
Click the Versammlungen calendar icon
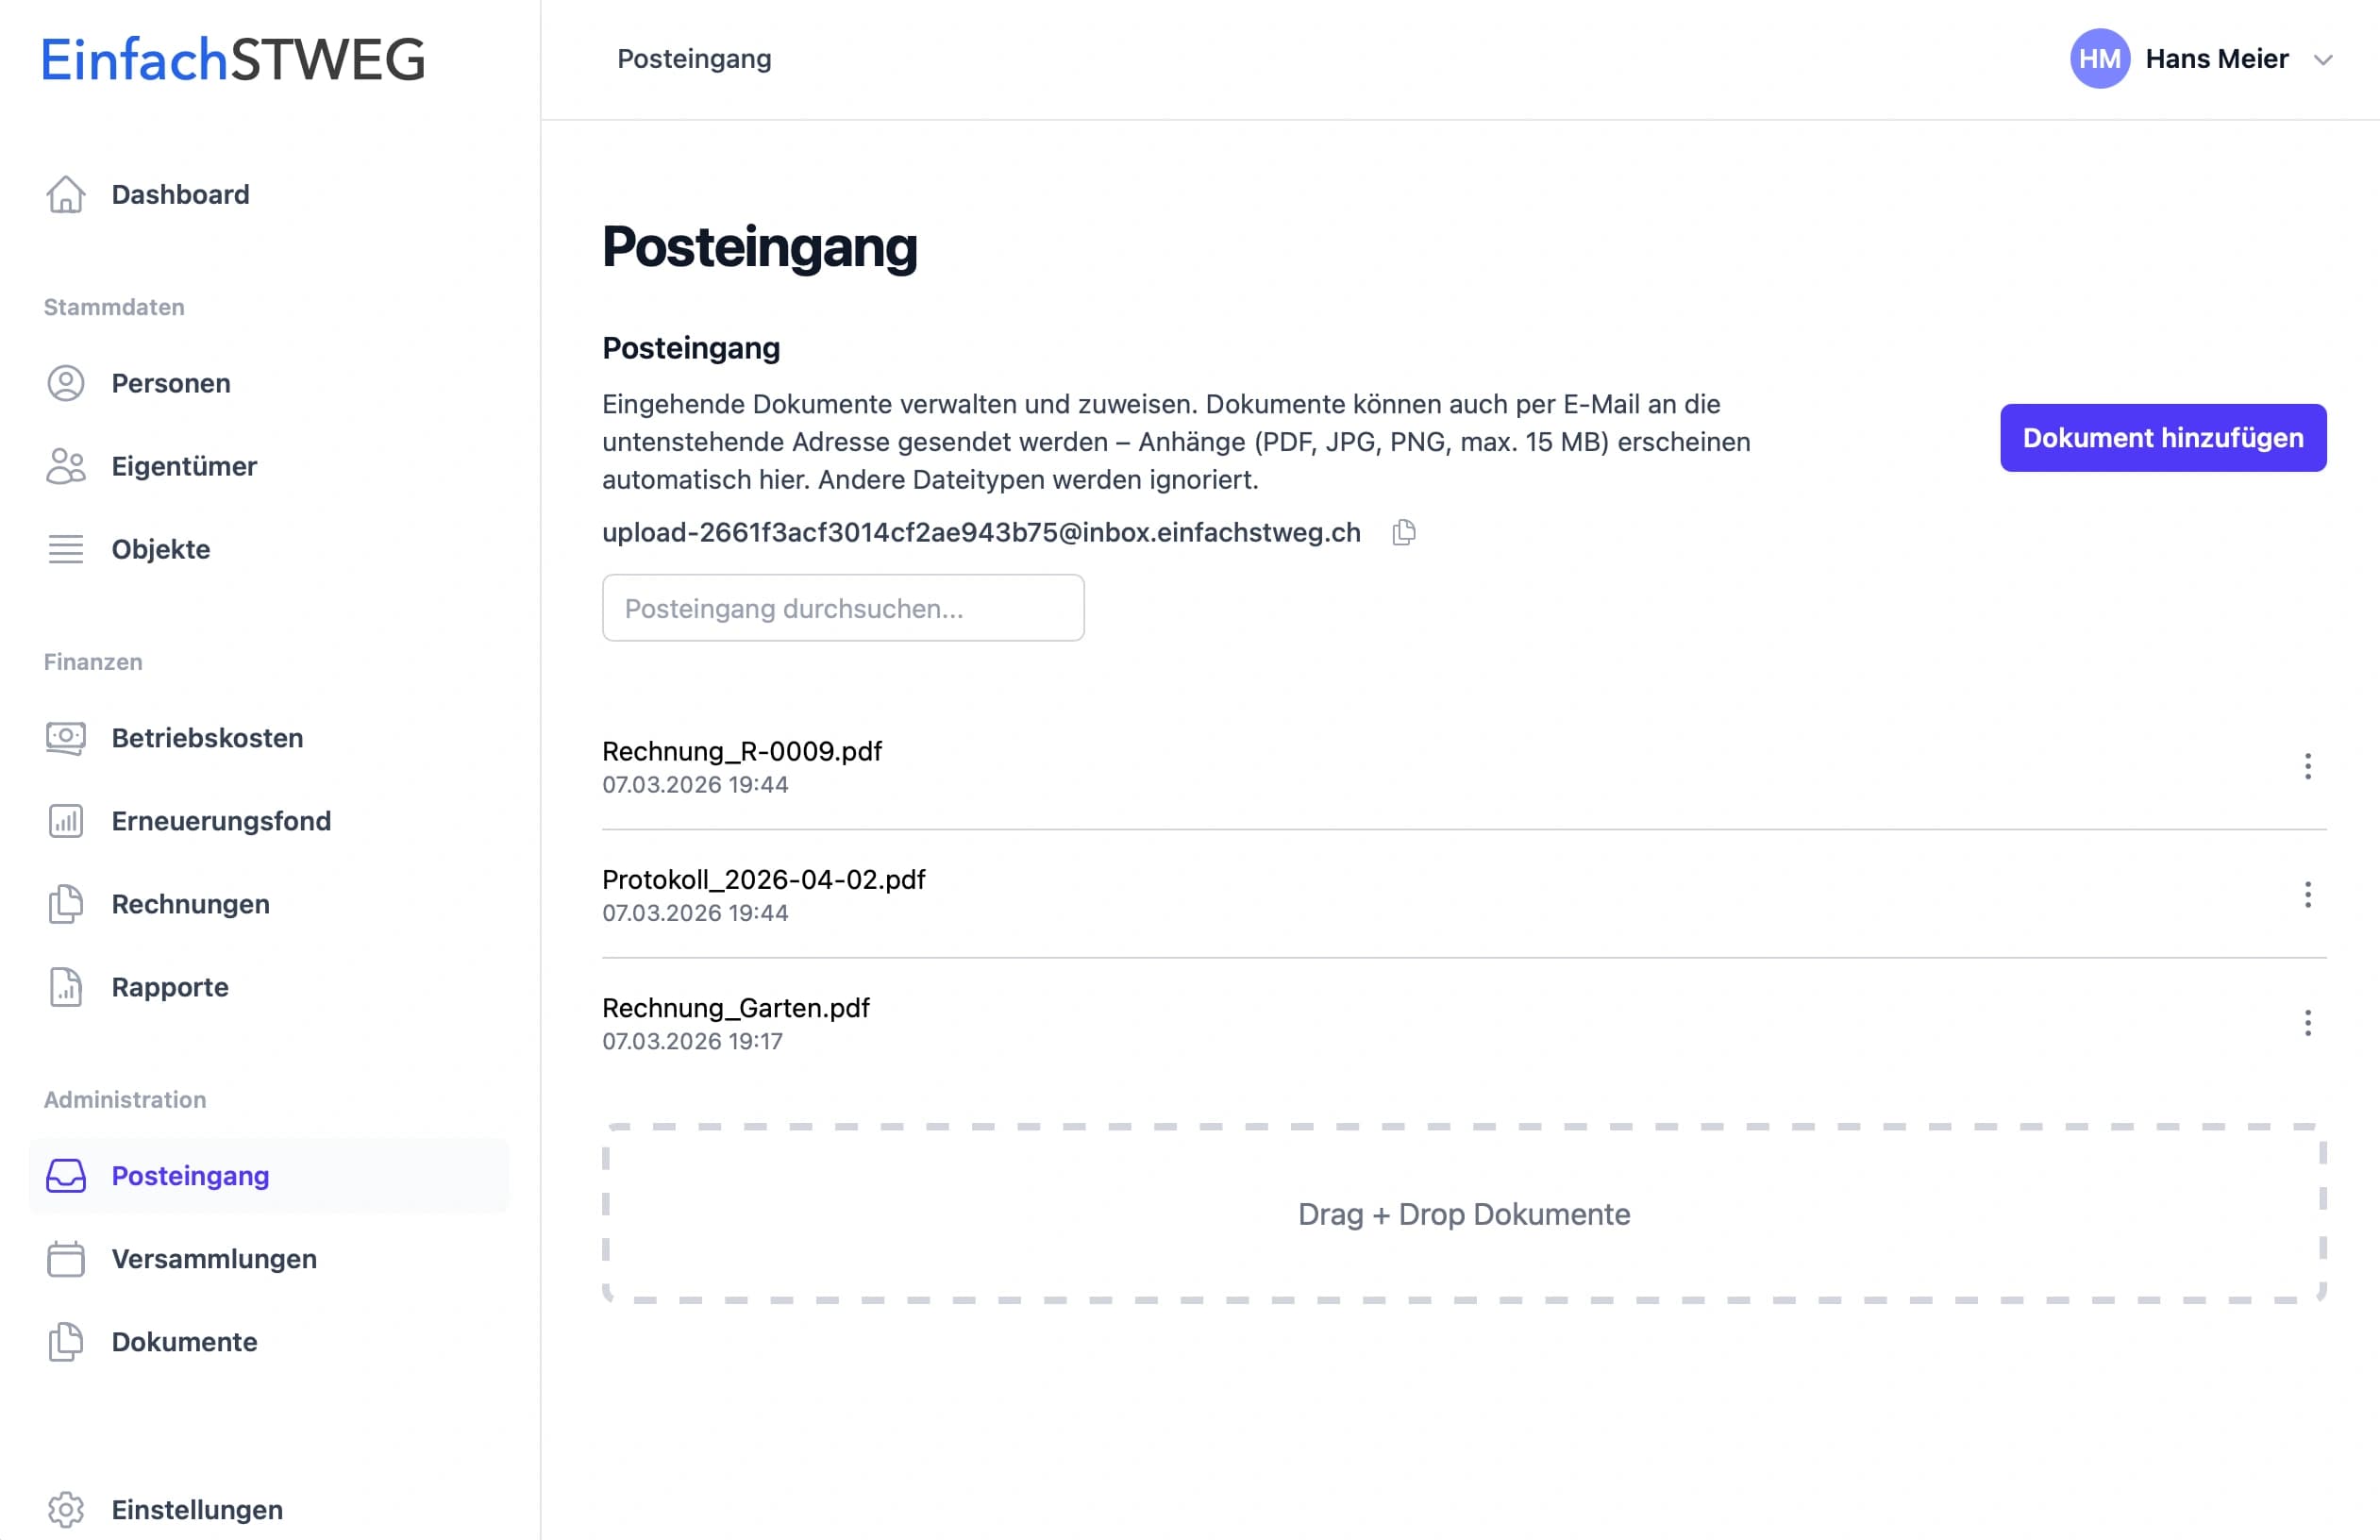click(x=65, y=1259)
